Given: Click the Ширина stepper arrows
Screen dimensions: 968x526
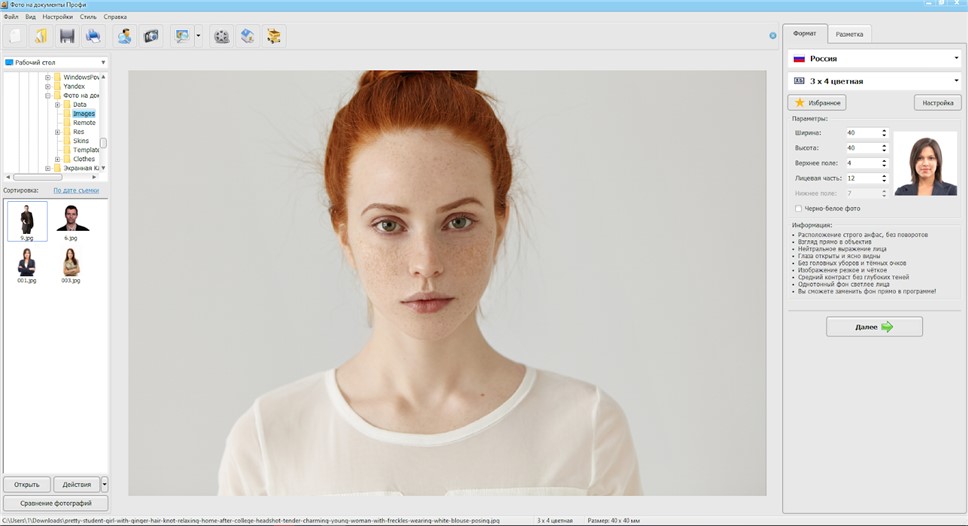Looking at the screenshot, I should (884, 133).
